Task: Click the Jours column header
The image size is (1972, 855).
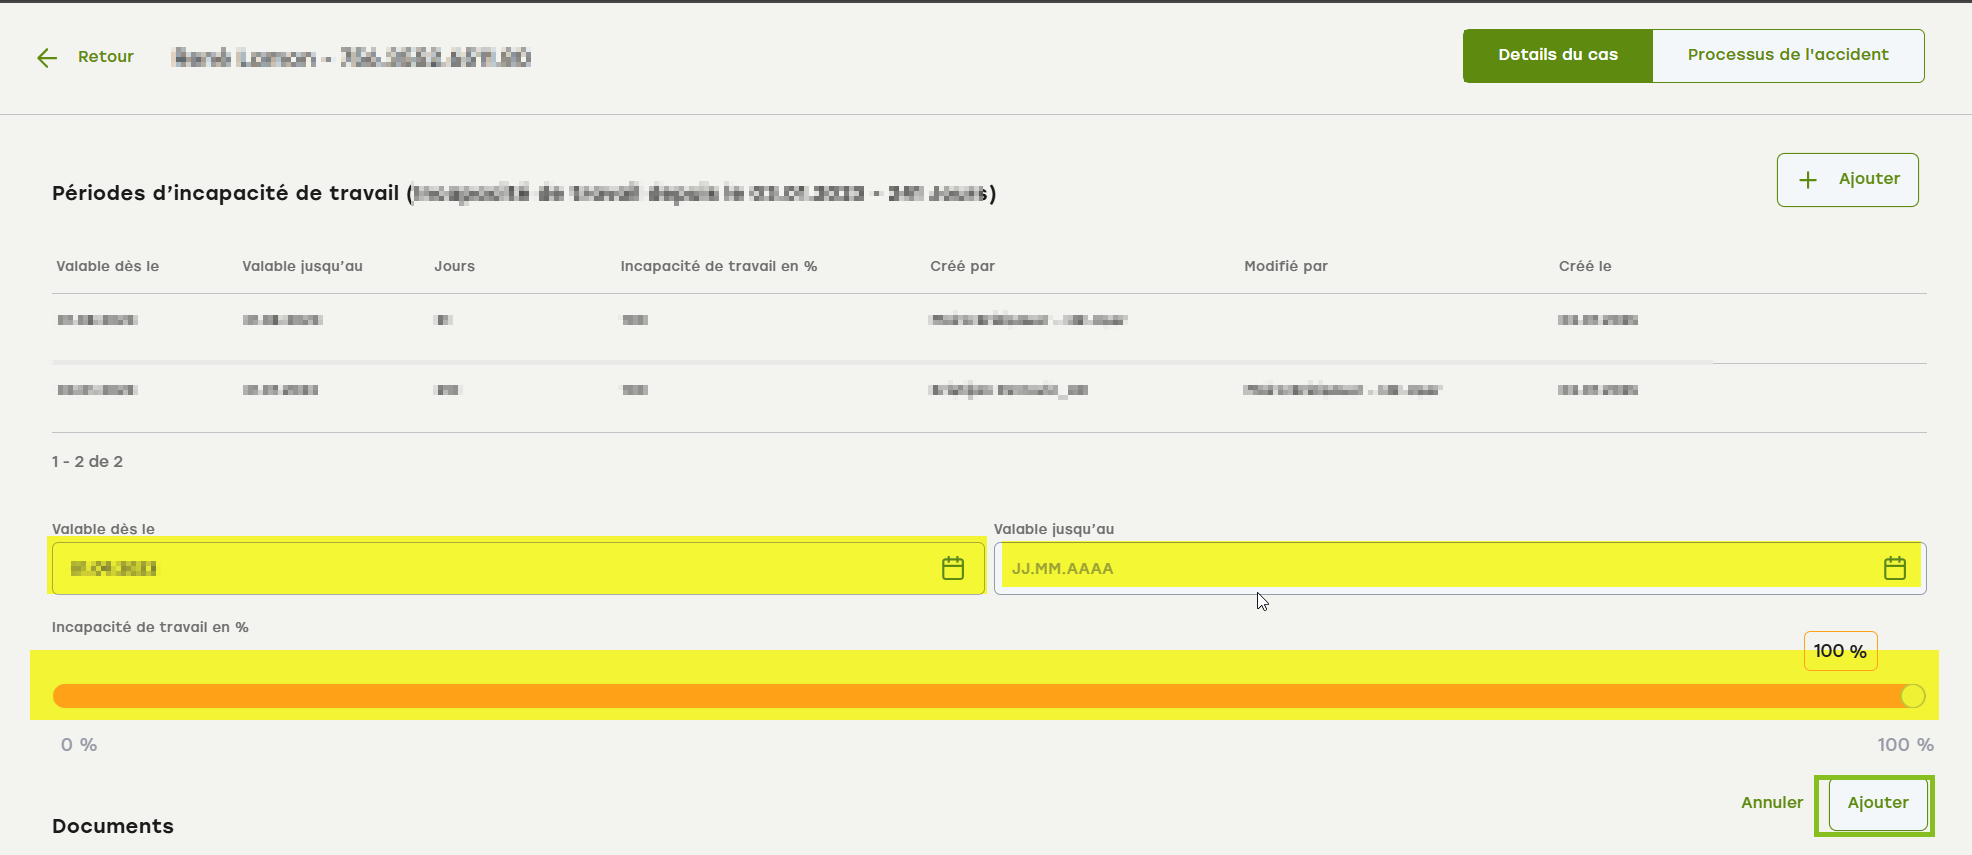Action: click(454, 266)
